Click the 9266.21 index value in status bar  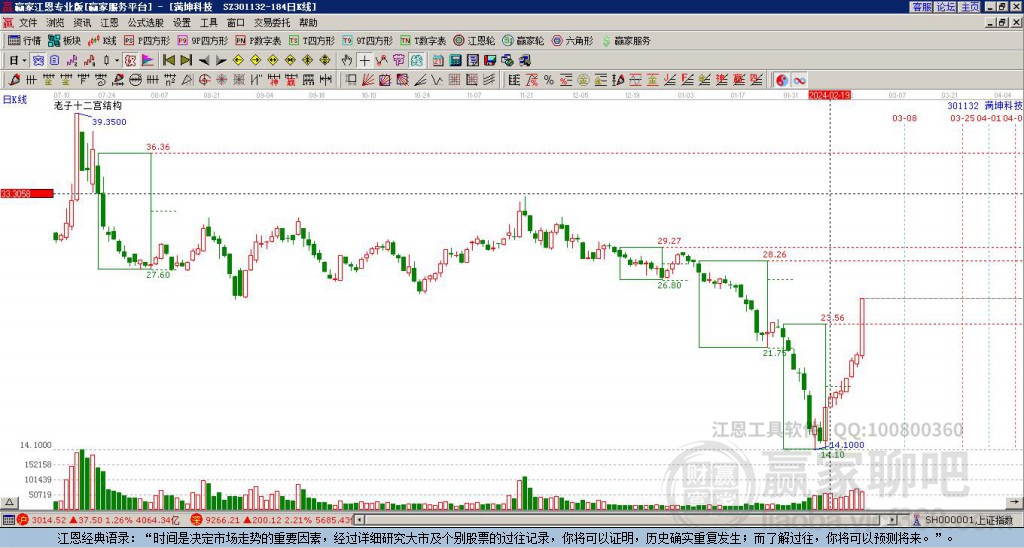coord(221,520)
